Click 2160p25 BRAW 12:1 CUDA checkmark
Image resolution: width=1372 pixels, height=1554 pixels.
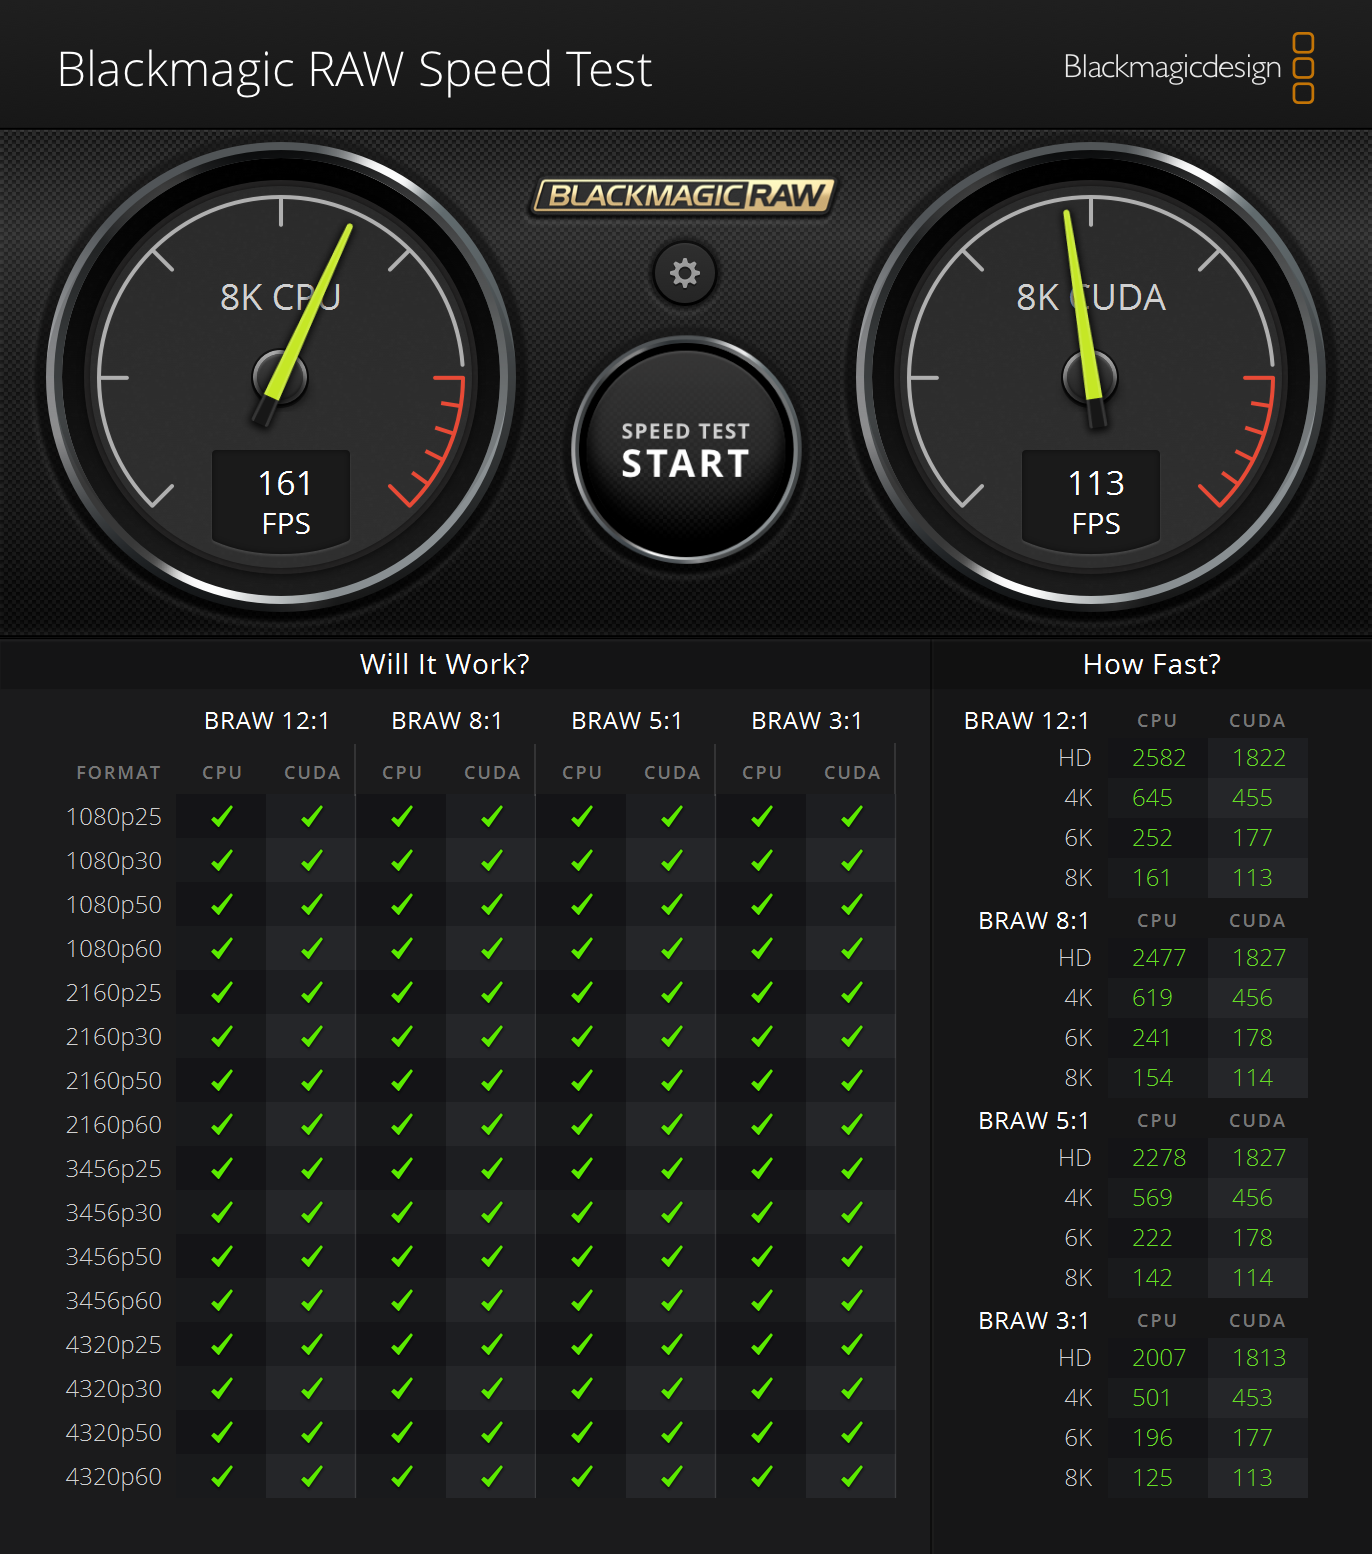click(312, 993)
